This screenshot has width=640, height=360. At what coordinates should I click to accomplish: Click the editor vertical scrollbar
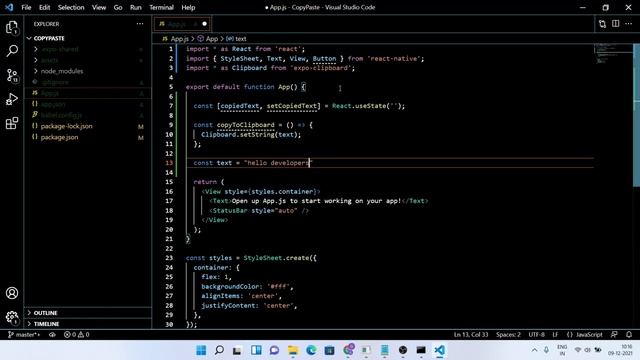(x=636, y=116)
